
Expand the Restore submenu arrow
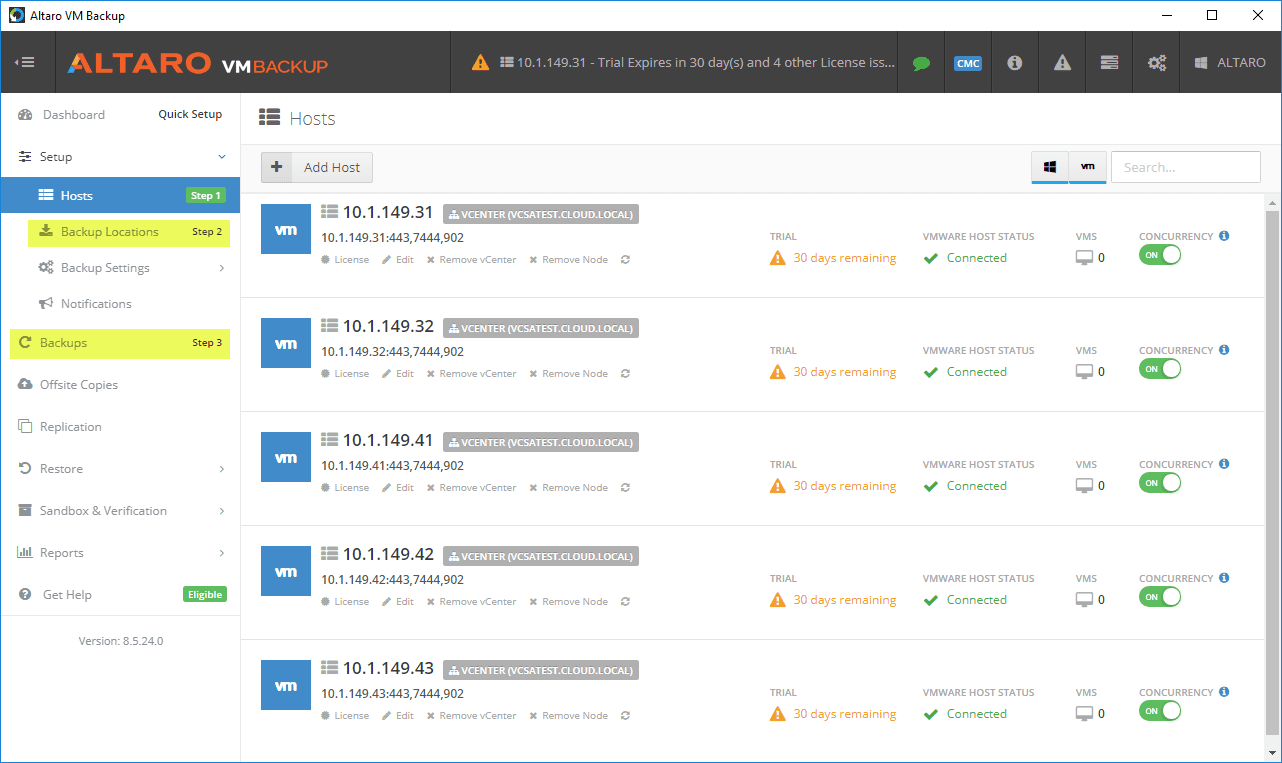(x=222, y=469)
